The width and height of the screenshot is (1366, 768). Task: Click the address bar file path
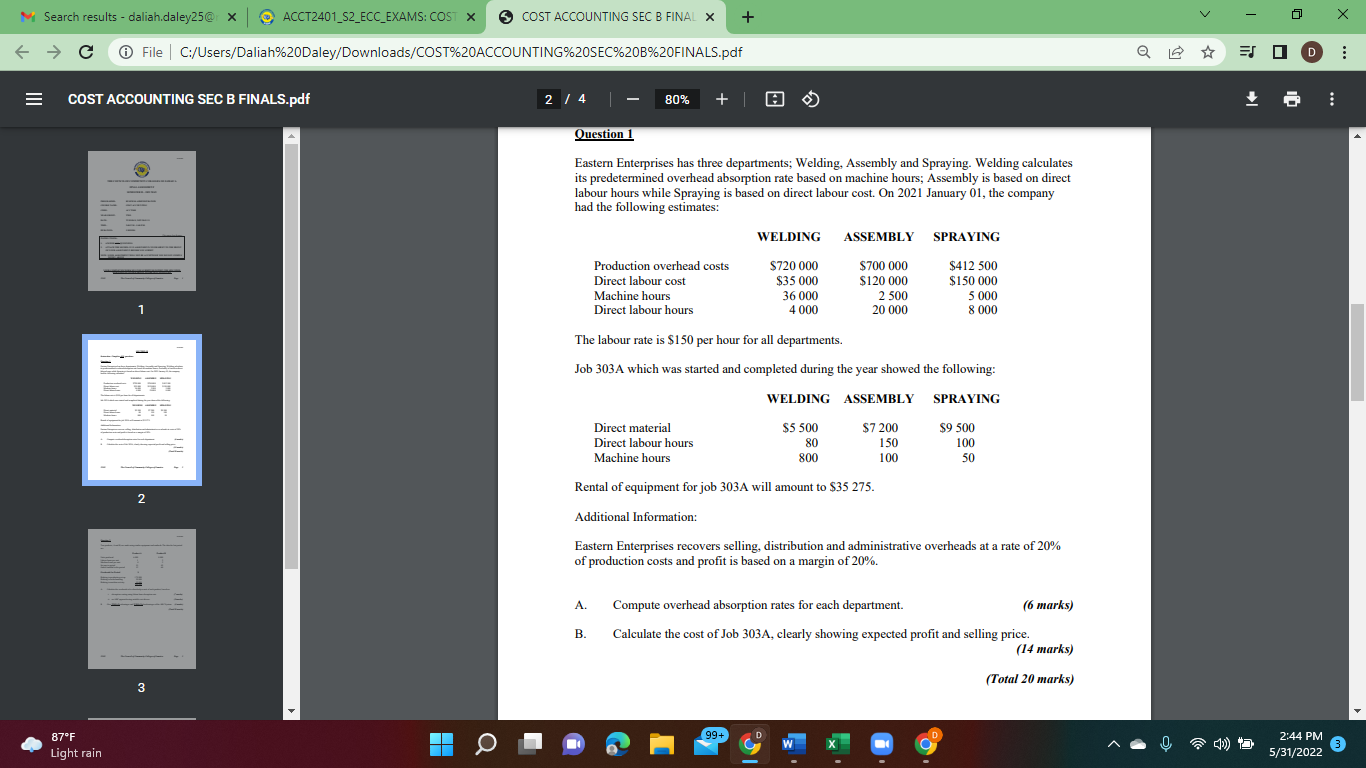tap(461, 52)
